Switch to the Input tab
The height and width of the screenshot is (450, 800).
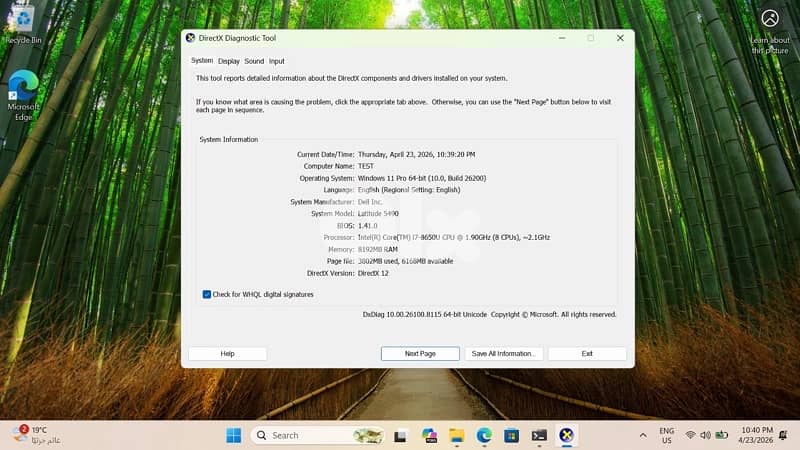[x=277, y=61]
